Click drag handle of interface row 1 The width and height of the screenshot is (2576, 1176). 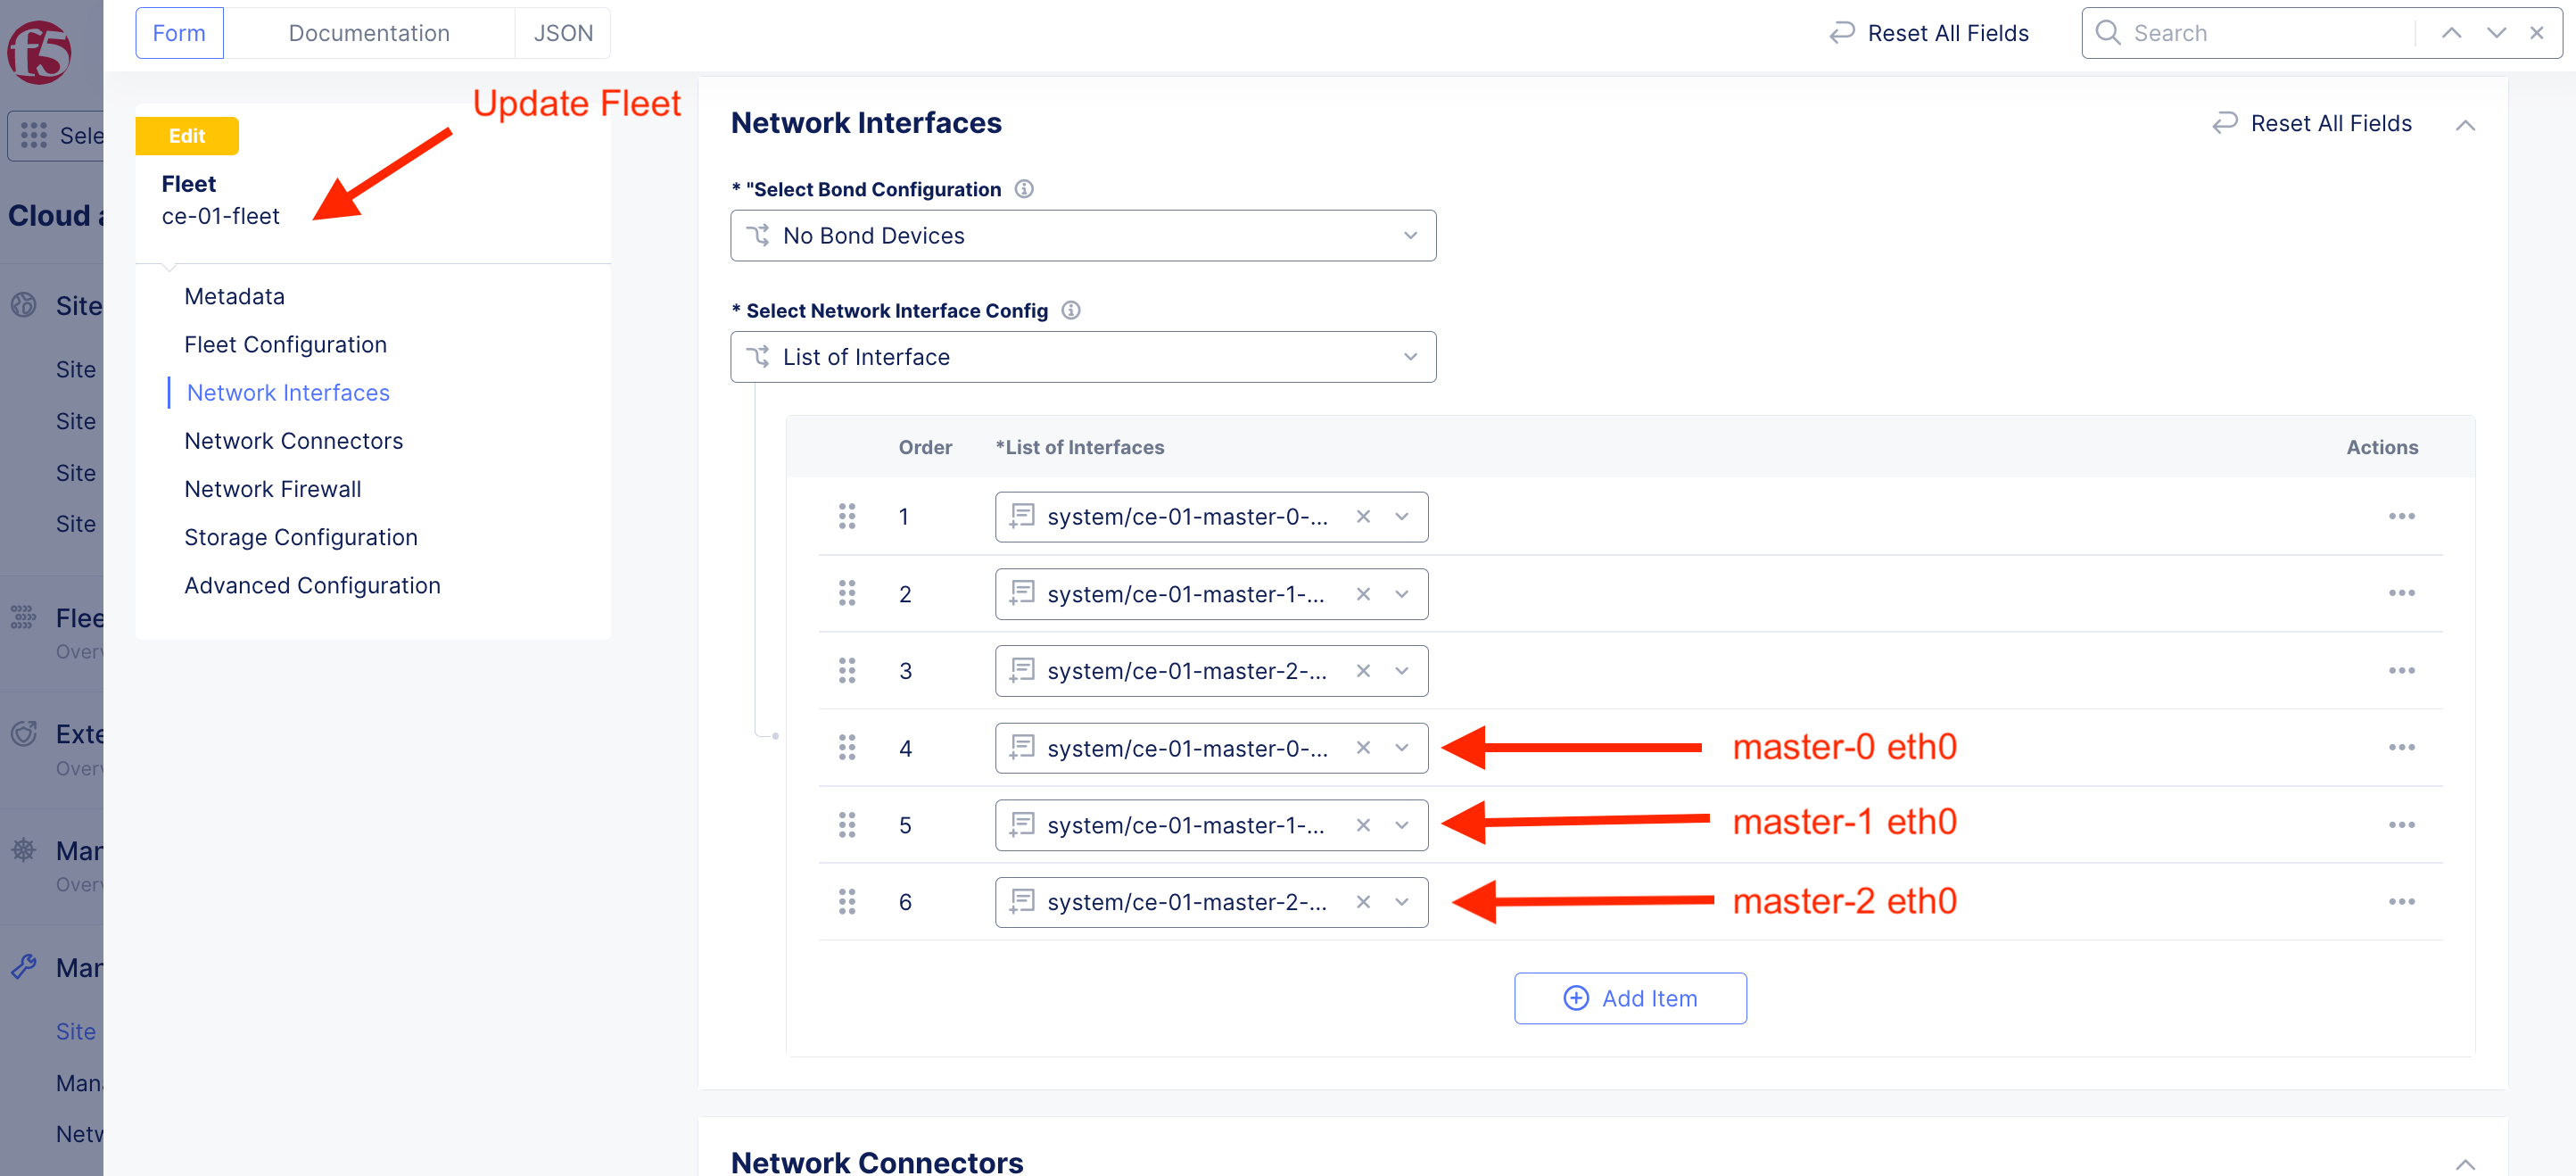click(x=847, y=516)
